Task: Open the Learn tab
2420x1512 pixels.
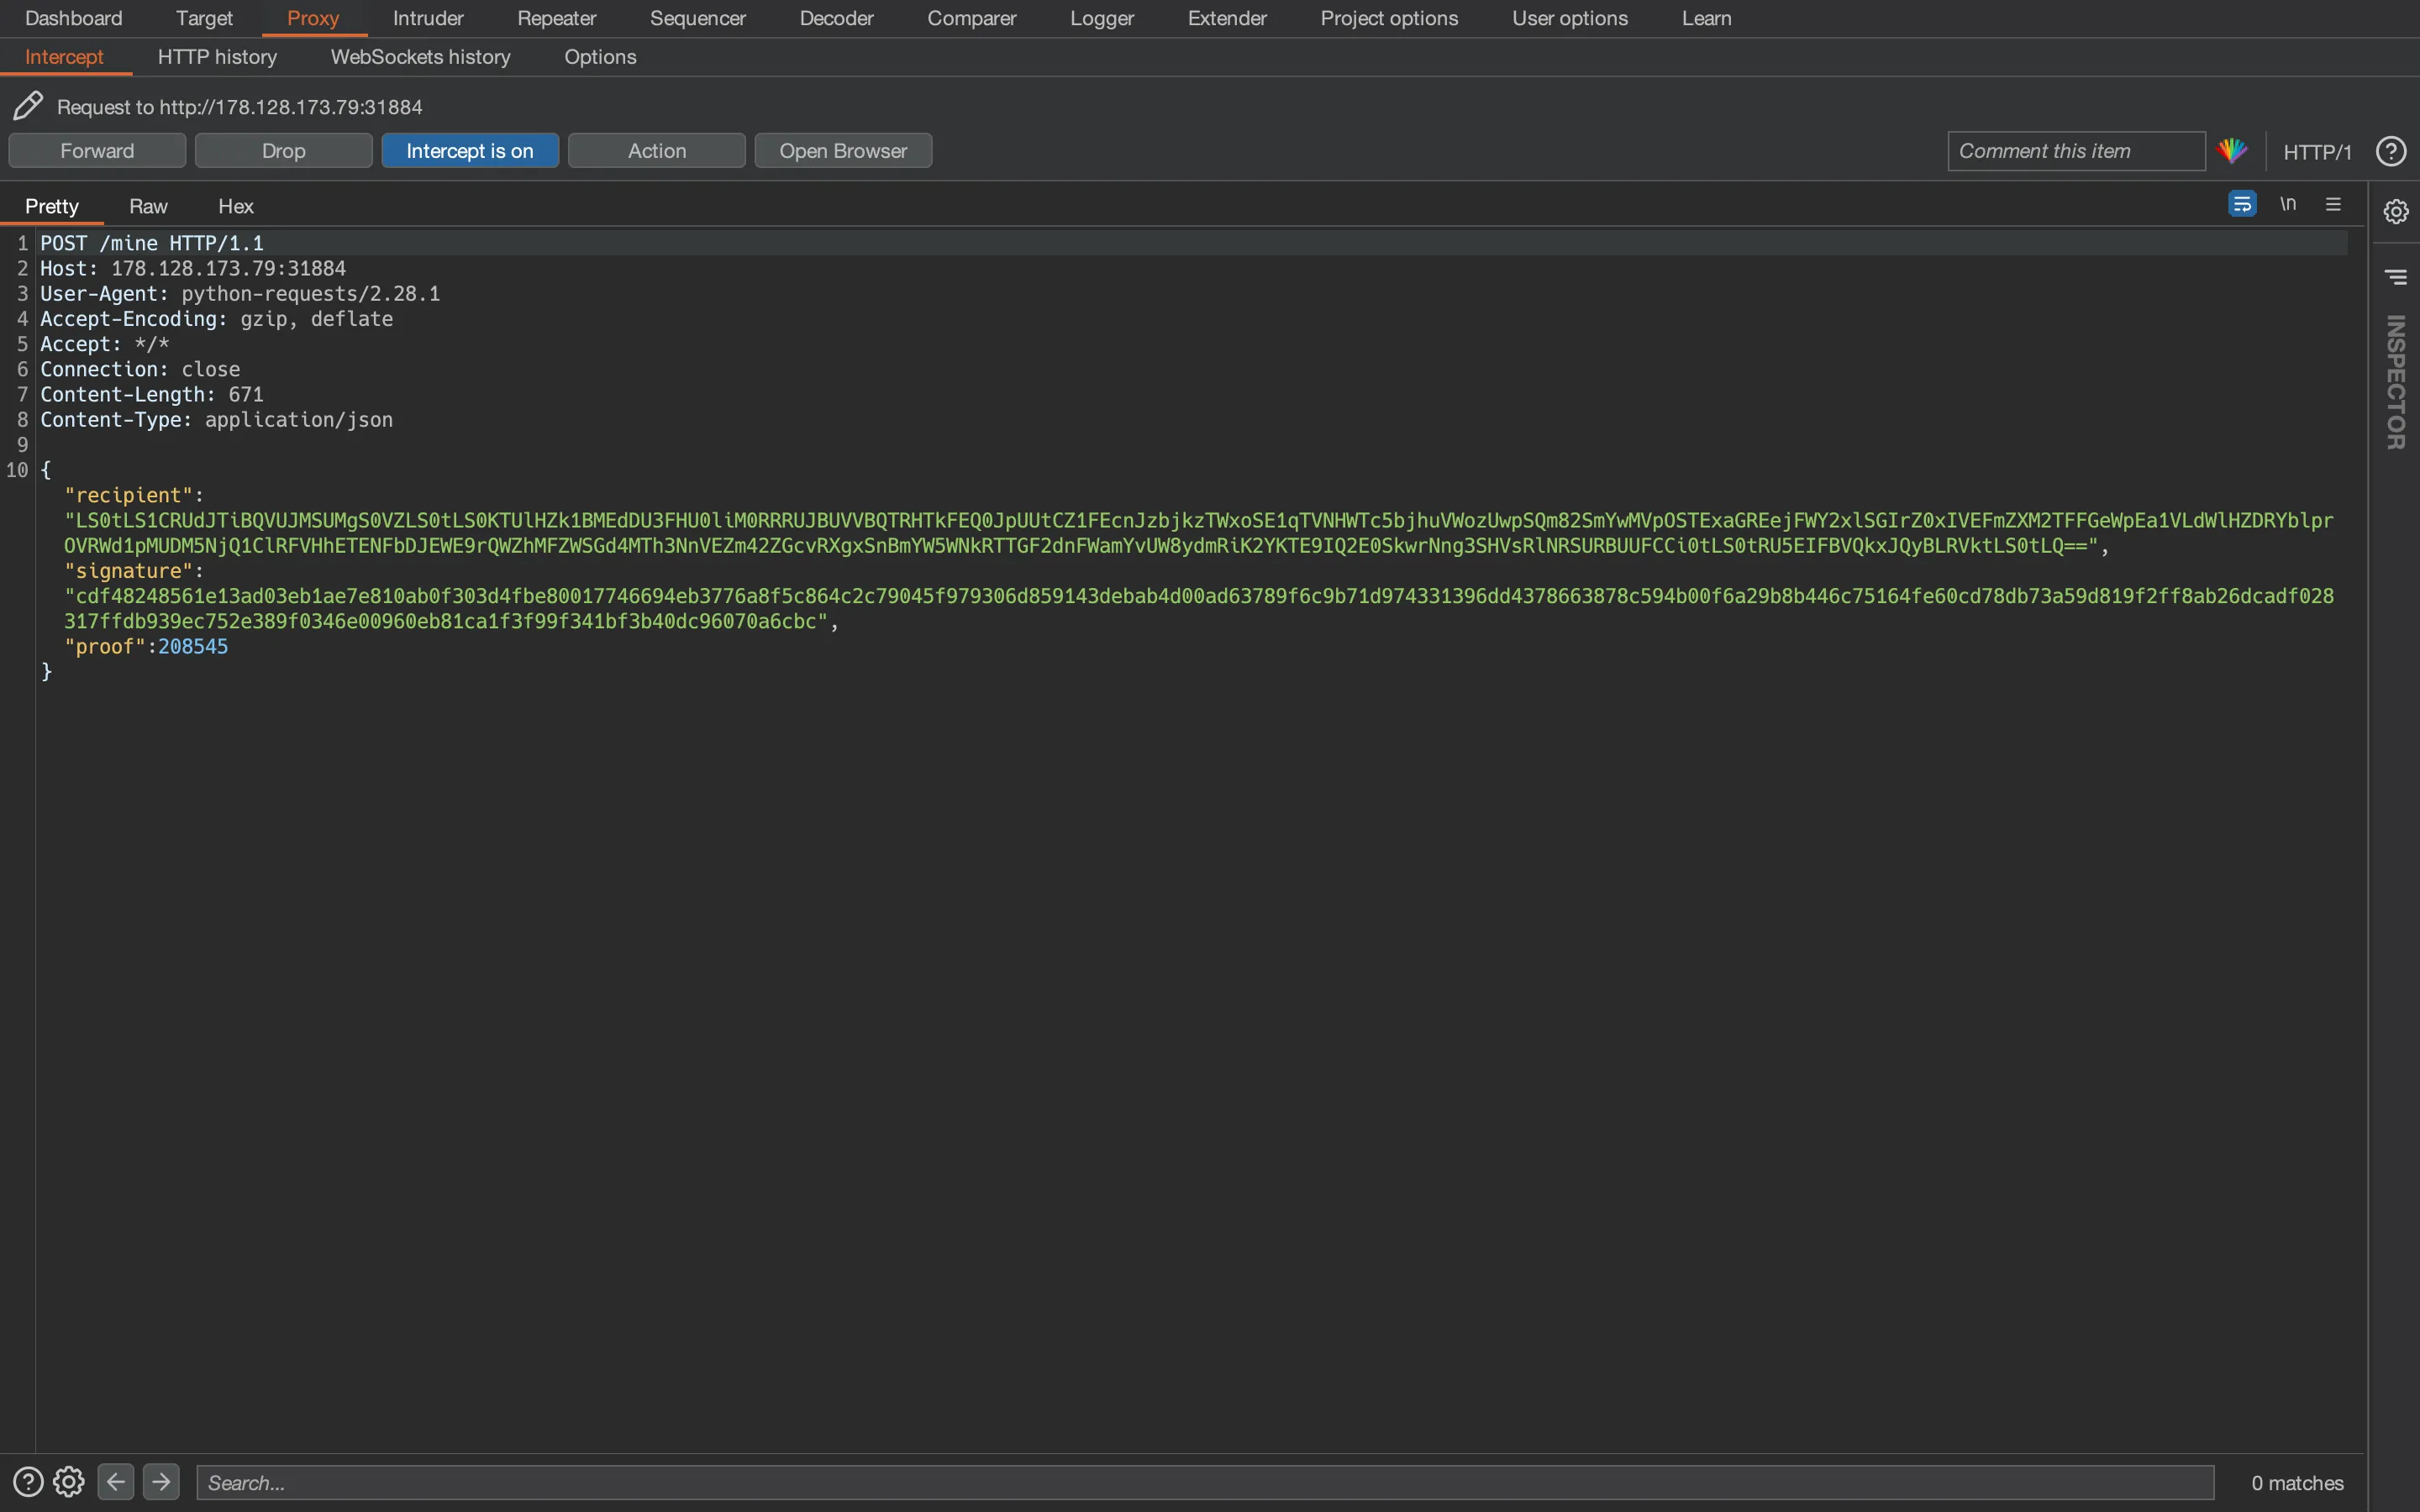Action: point(1706,18)
